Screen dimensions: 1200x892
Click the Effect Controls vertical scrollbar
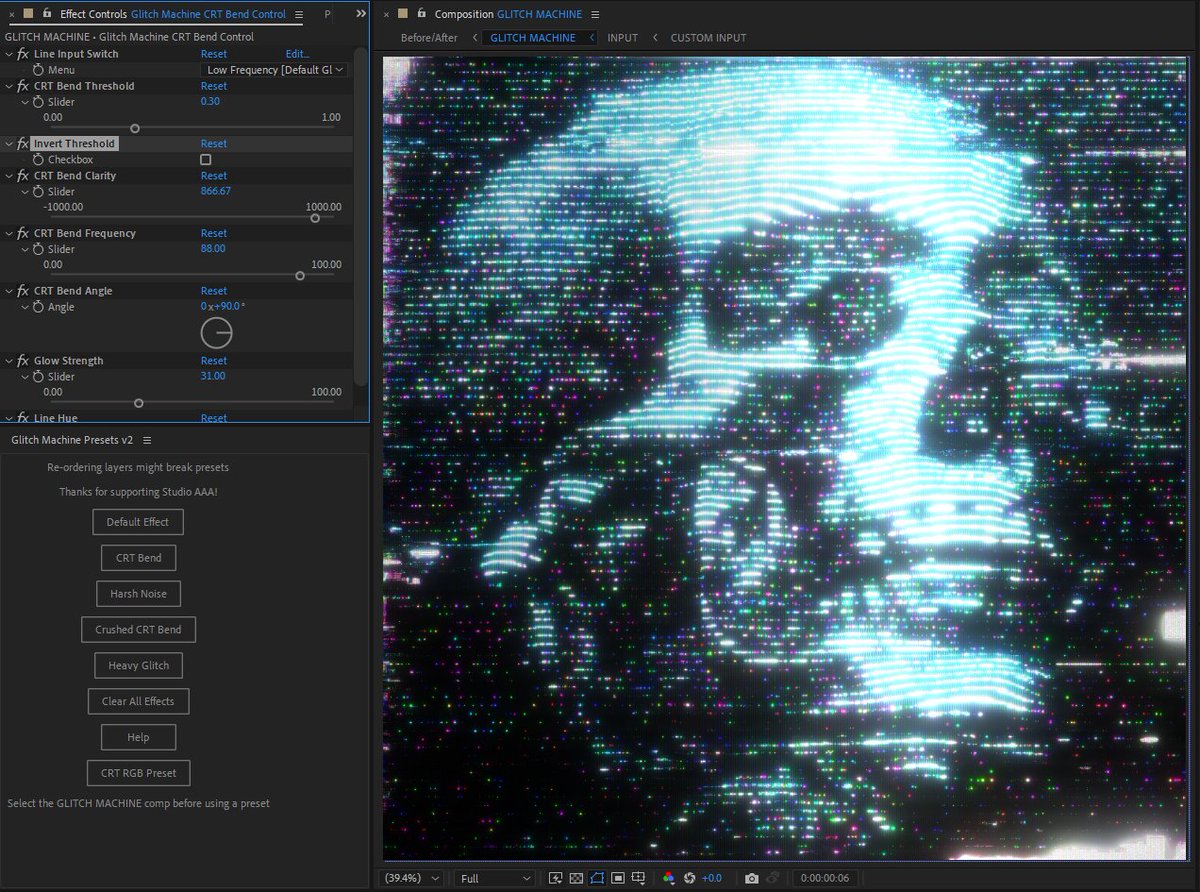[359, 216]
